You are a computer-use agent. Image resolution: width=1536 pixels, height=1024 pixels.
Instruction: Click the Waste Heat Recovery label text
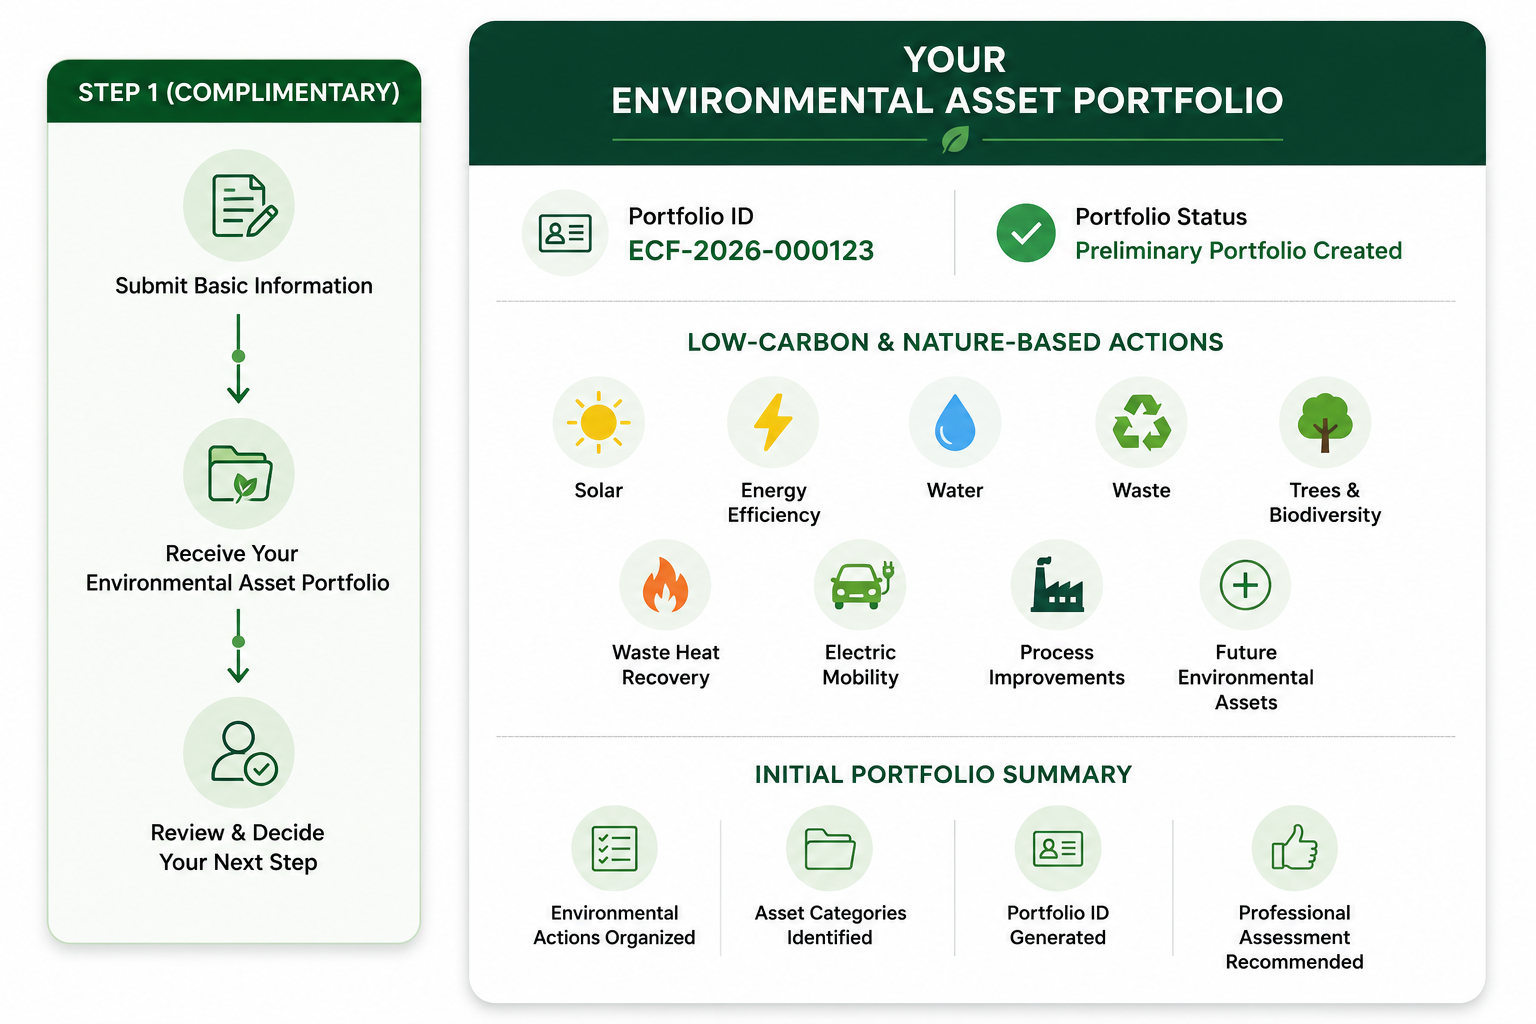coord(665,665)
